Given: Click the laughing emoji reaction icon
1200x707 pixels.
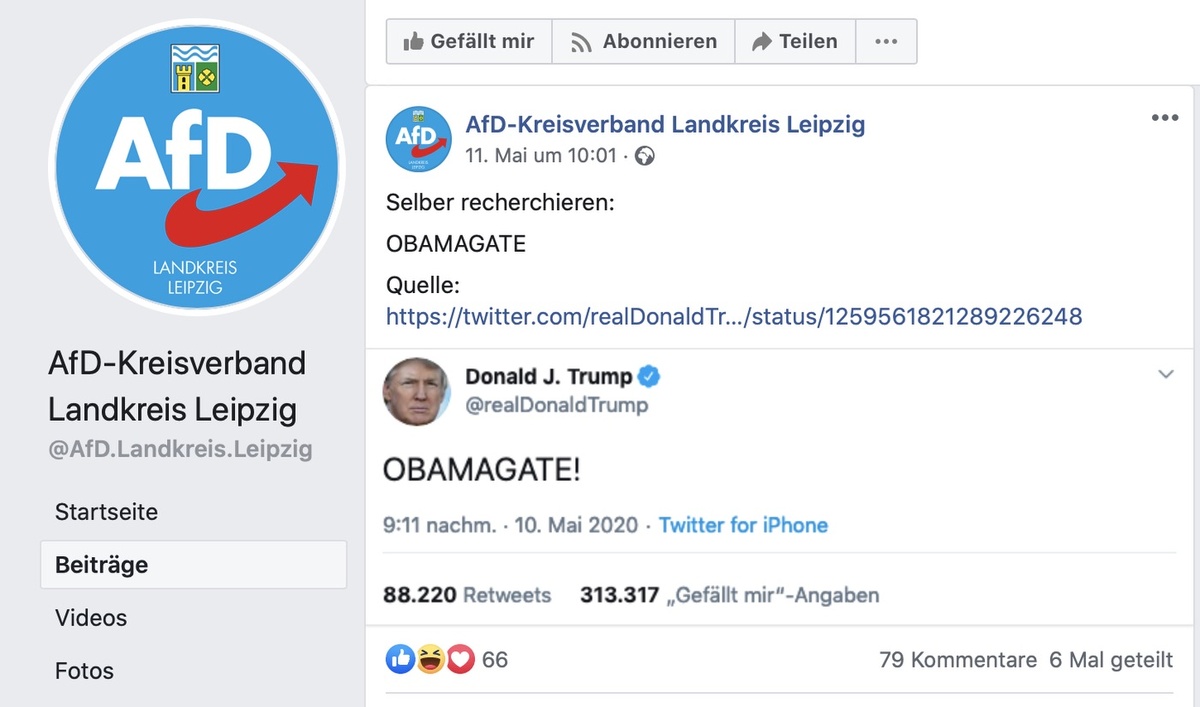Looking at the screenshot, I should (x=429, y=660).
